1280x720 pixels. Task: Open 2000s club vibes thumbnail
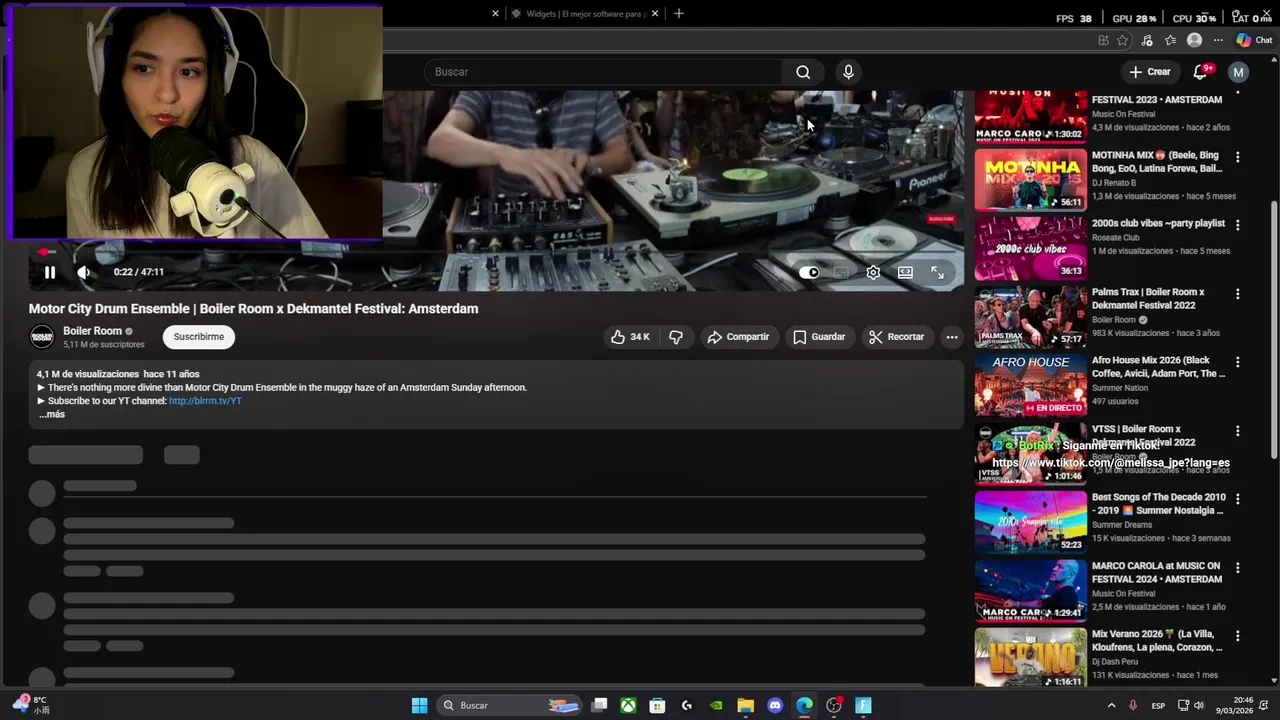coord(1030,249)
